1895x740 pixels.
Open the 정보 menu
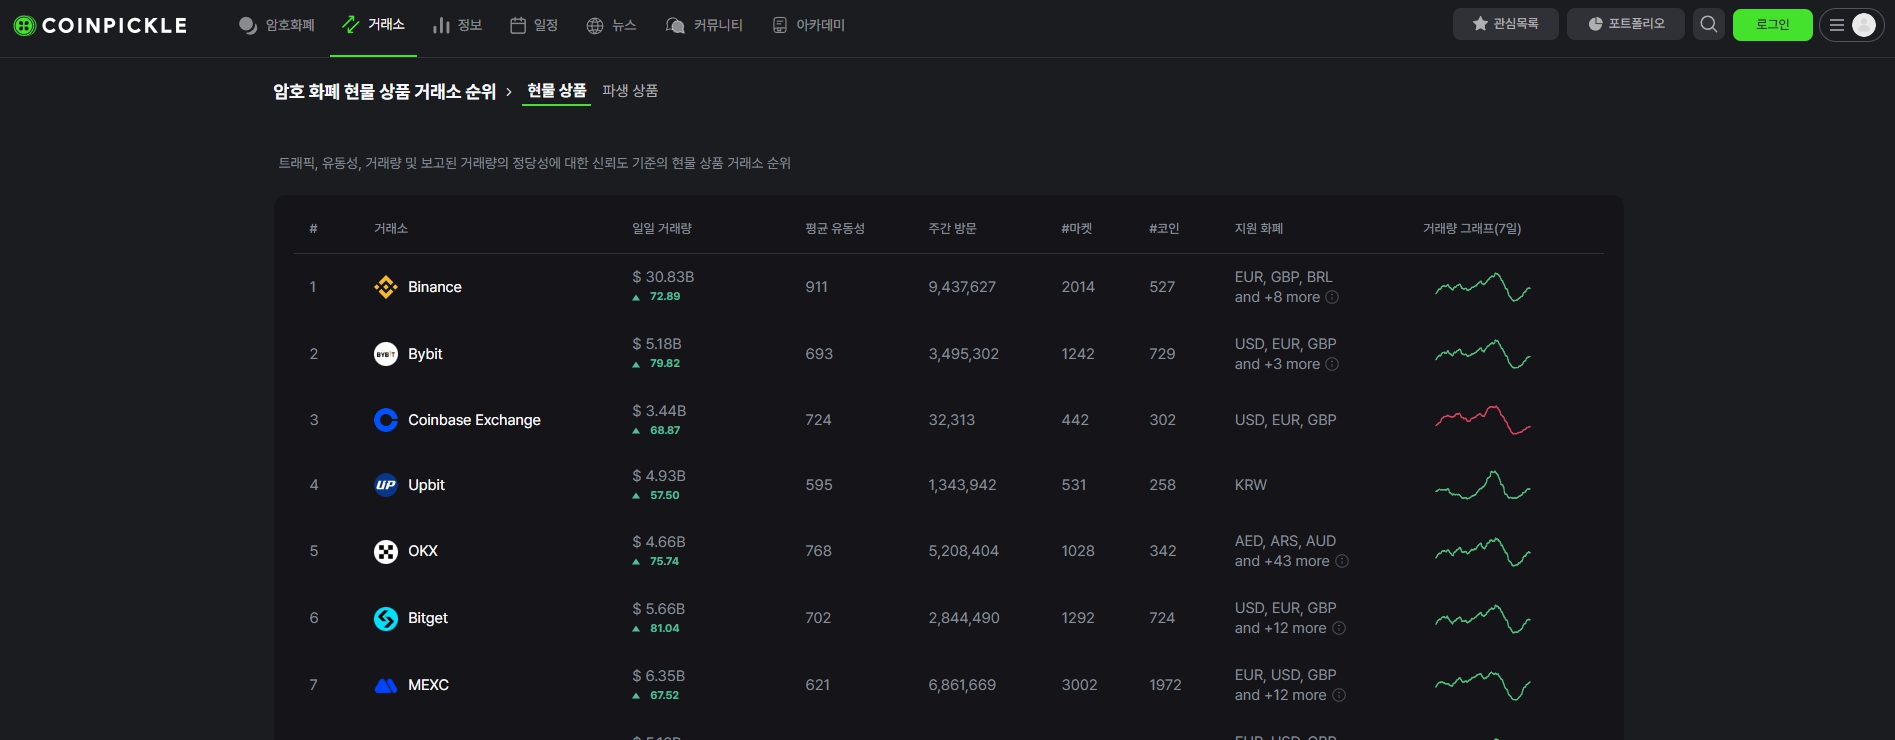point(458,25)
